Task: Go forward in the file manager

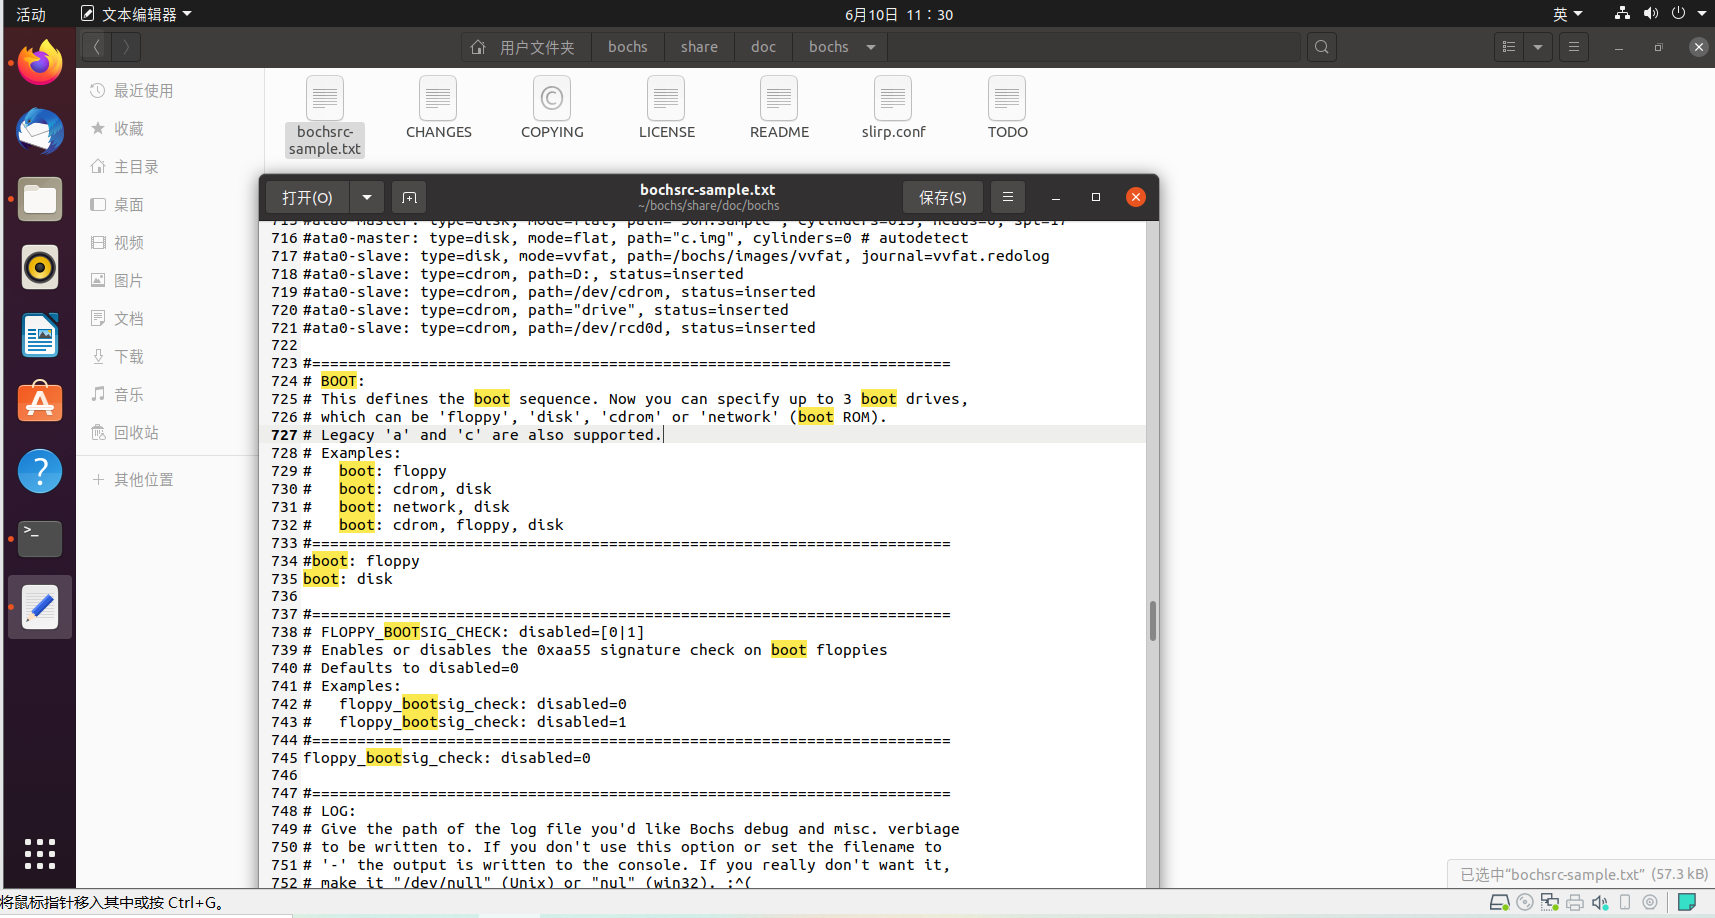Action: tap(126, 47)
